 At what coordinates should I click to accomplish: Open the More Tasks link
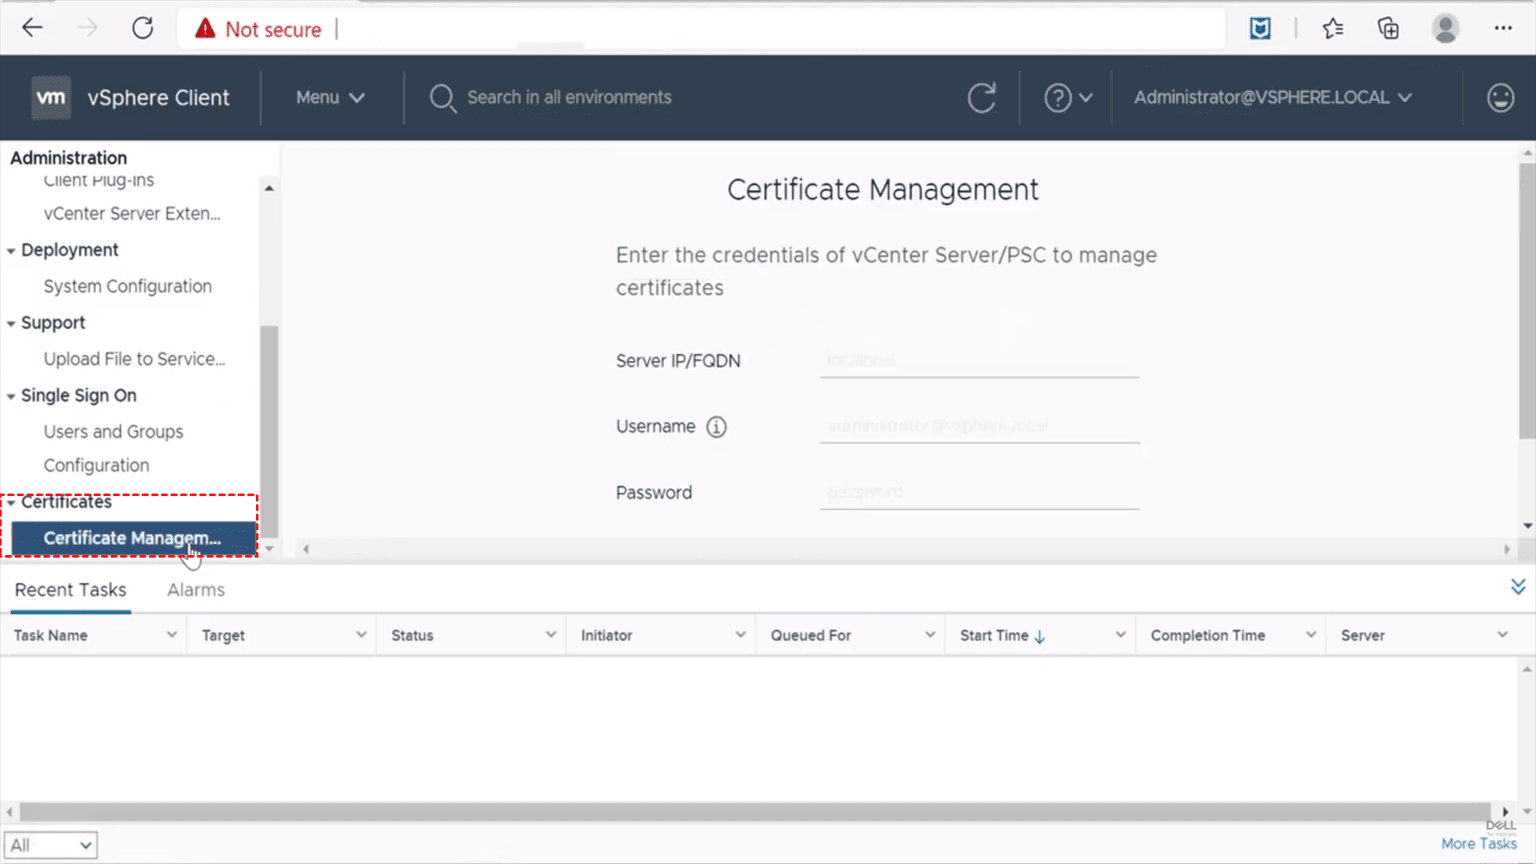[1477, 844]
